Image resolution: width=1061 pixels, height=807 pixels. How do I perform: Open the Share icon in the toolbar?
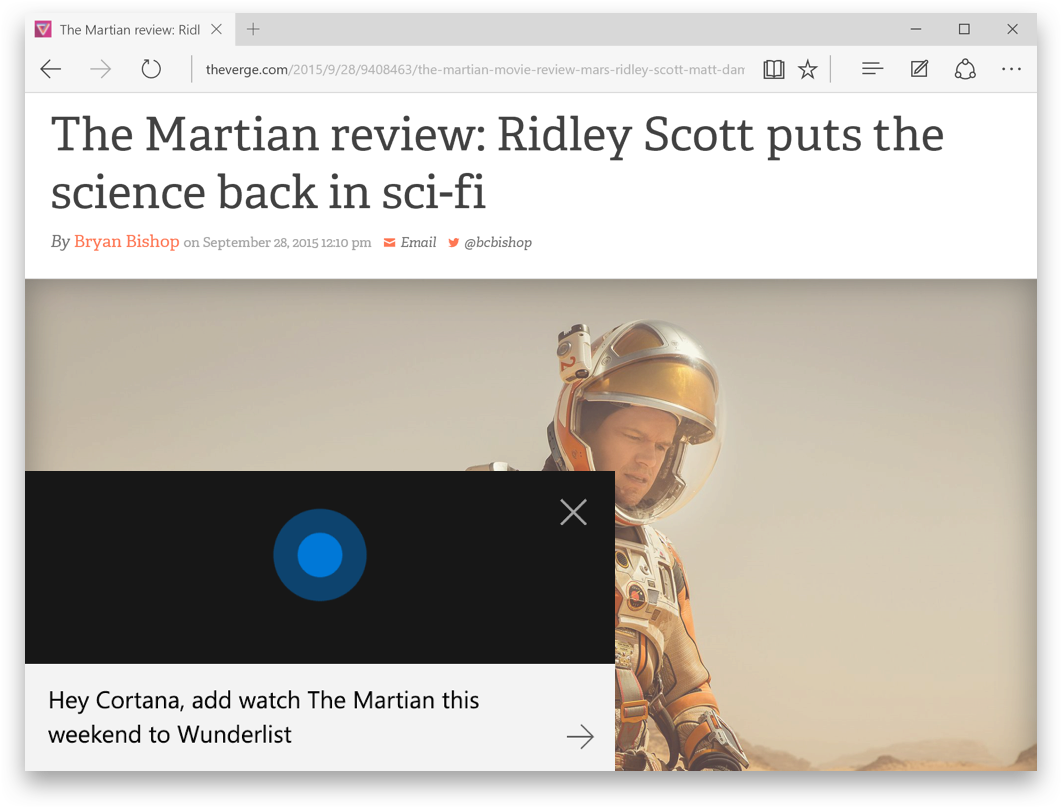pos(965,69)
